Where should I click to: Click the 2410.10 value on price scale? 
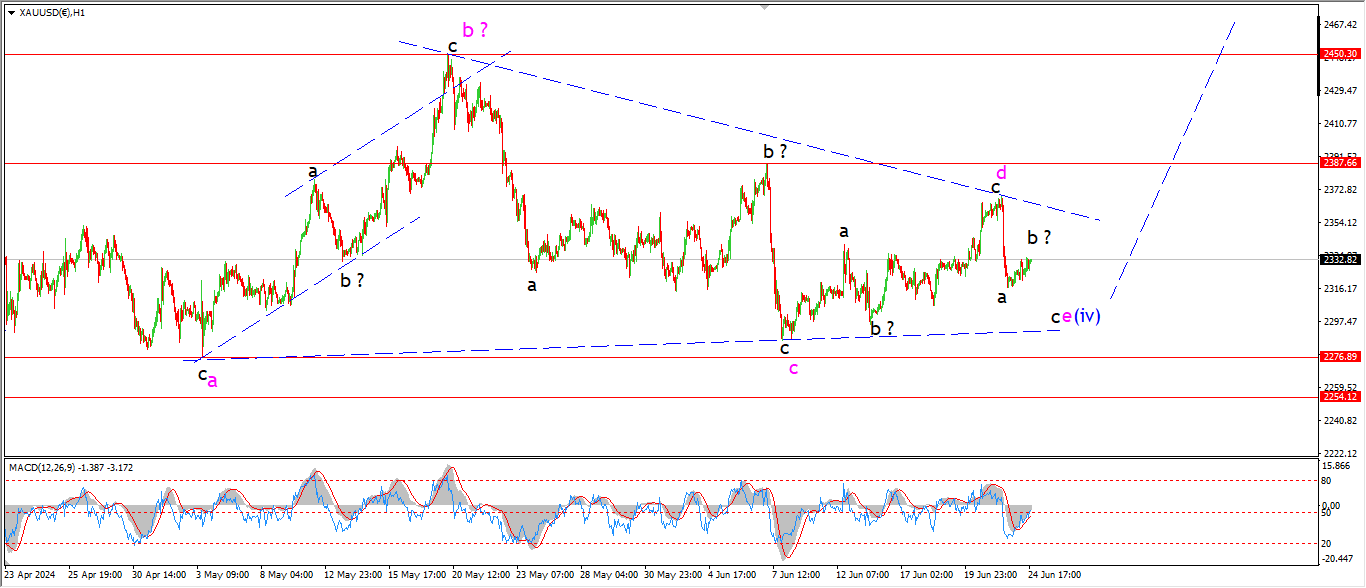point(1339,123)
